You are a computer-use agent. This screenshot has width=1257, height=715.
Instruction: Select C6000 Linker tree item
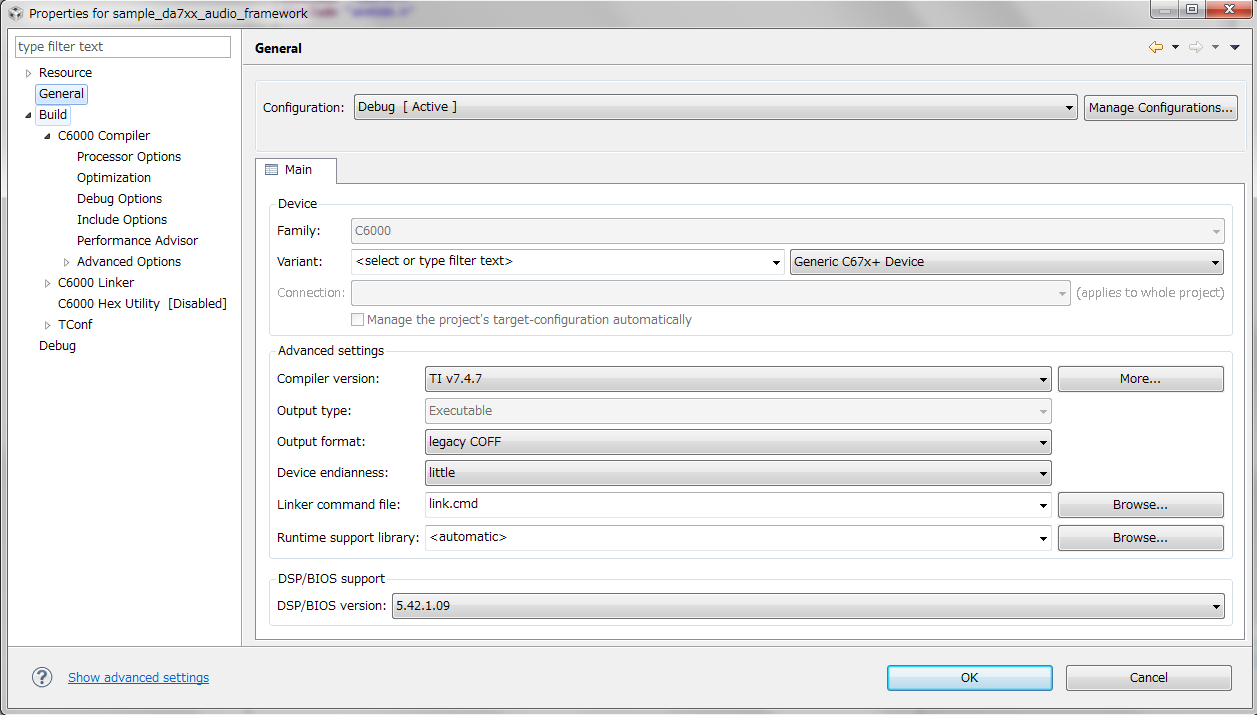(x=96, y=283)
